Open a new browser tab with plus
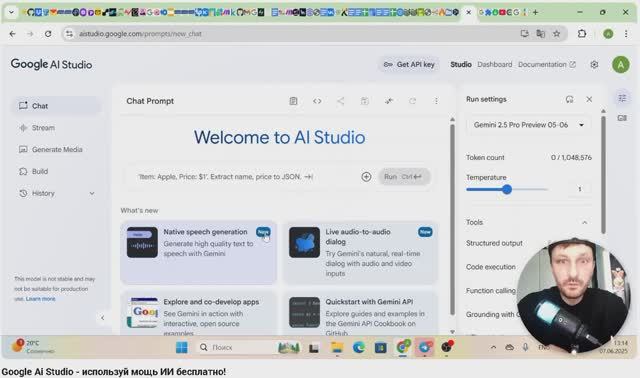Image resolution: width=640 pixels, height=378 pixels. [x=535, y=12]
